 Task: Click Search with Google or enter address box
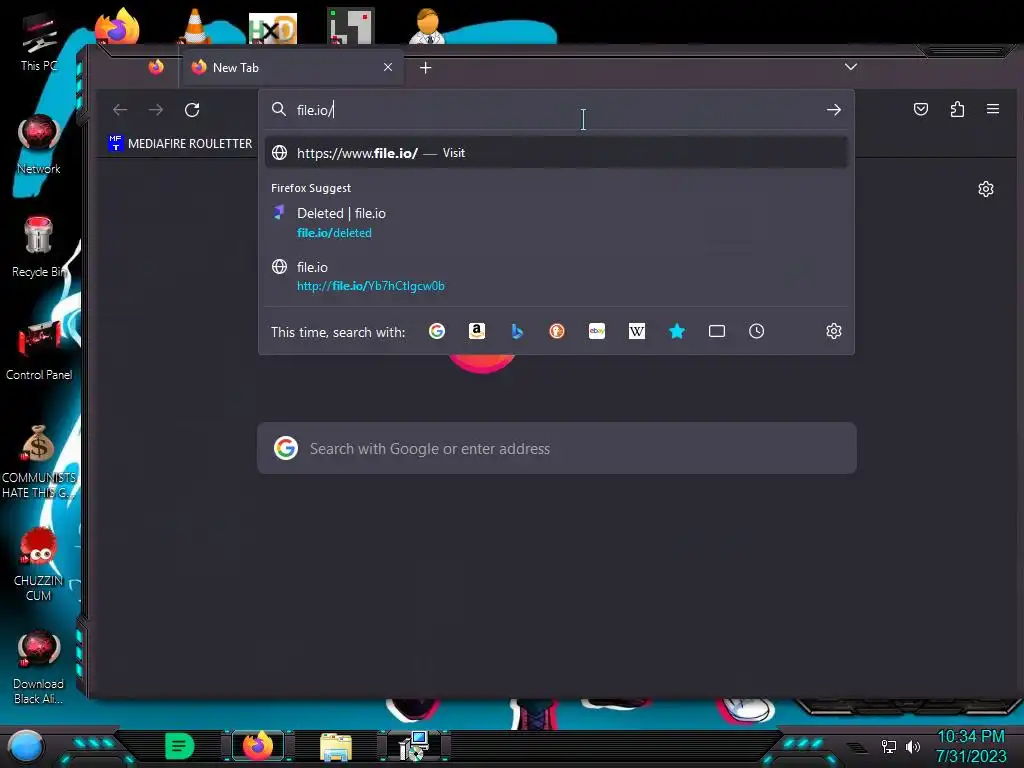coord(556,448)
